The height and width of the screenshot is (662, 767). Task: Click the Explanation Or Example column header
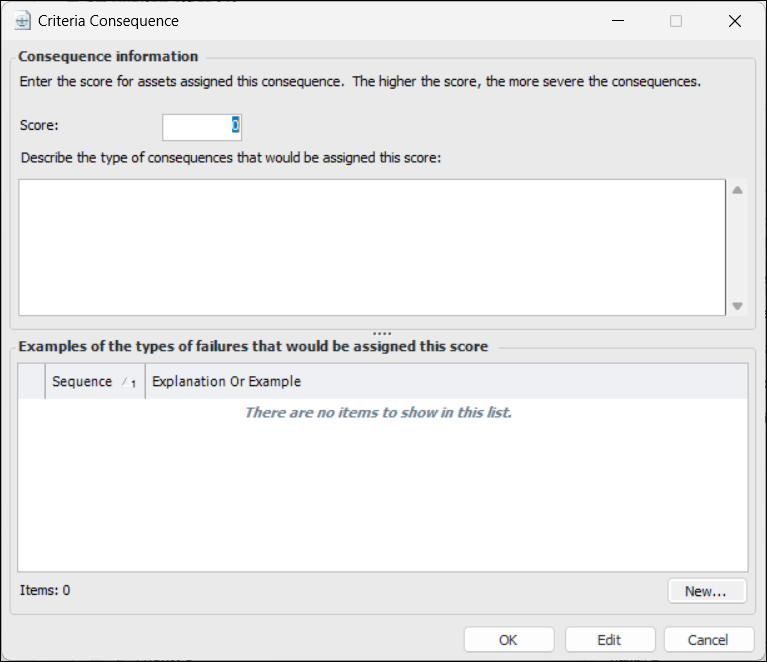click(226, 381)
